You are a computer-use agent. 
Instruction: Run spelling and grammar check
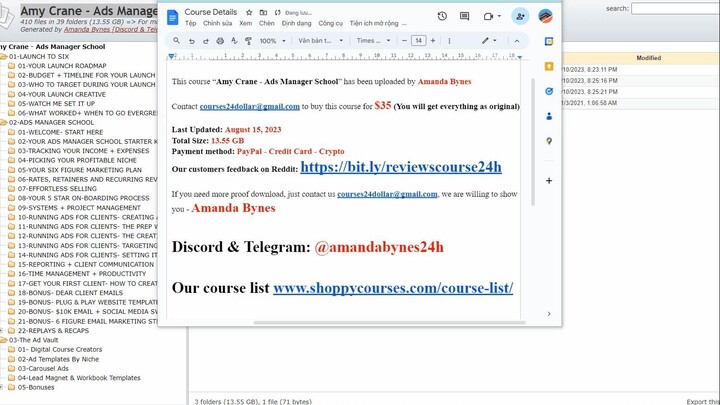[234, 41]
